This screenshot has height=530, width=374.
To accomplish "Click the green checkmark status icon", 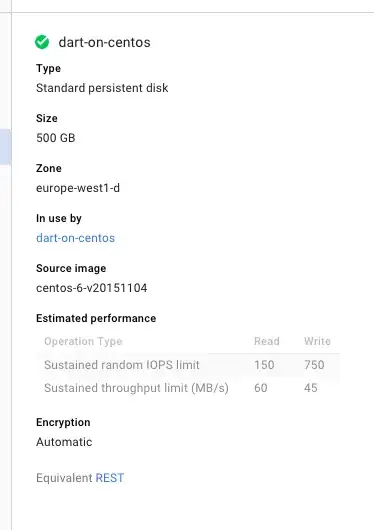I will [42, 42].
